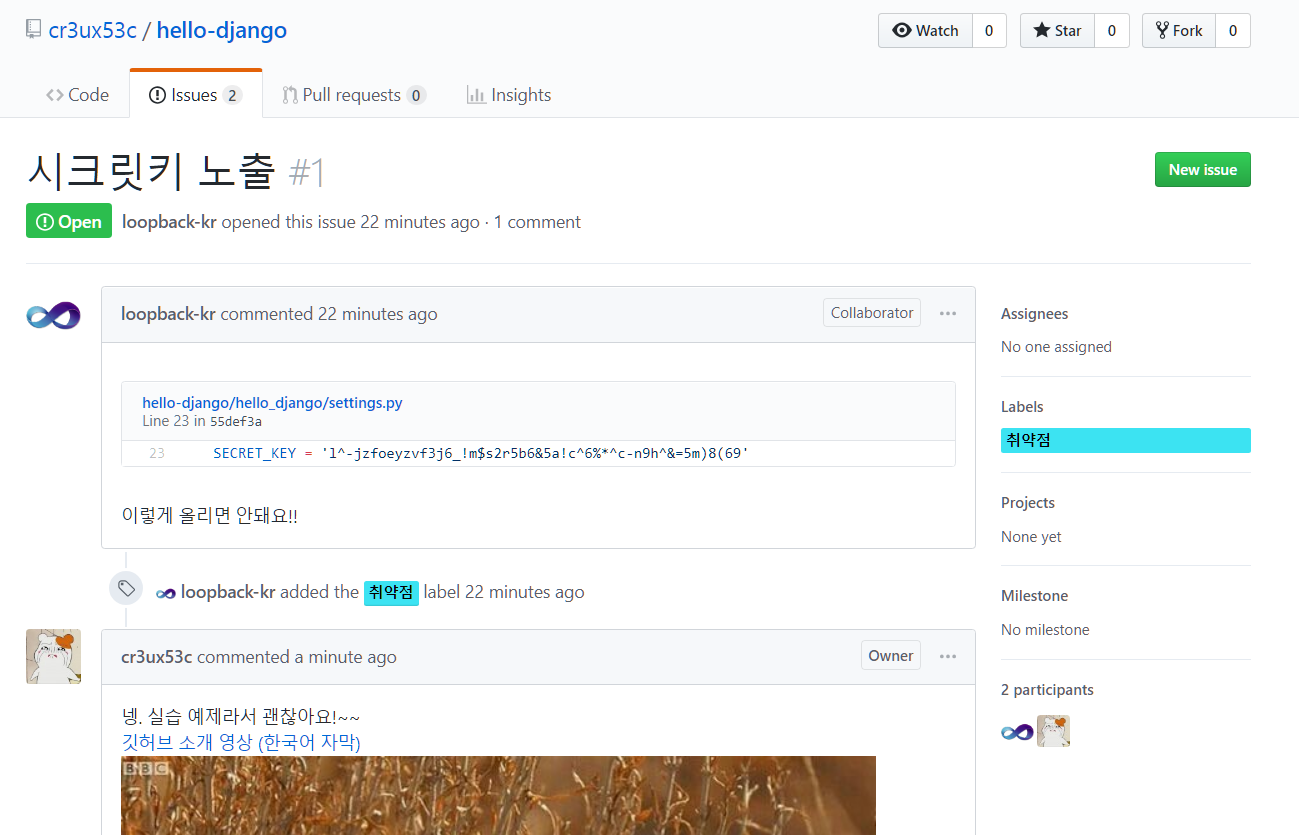Open cr3ux53c author link in second comment

point(157,657)
